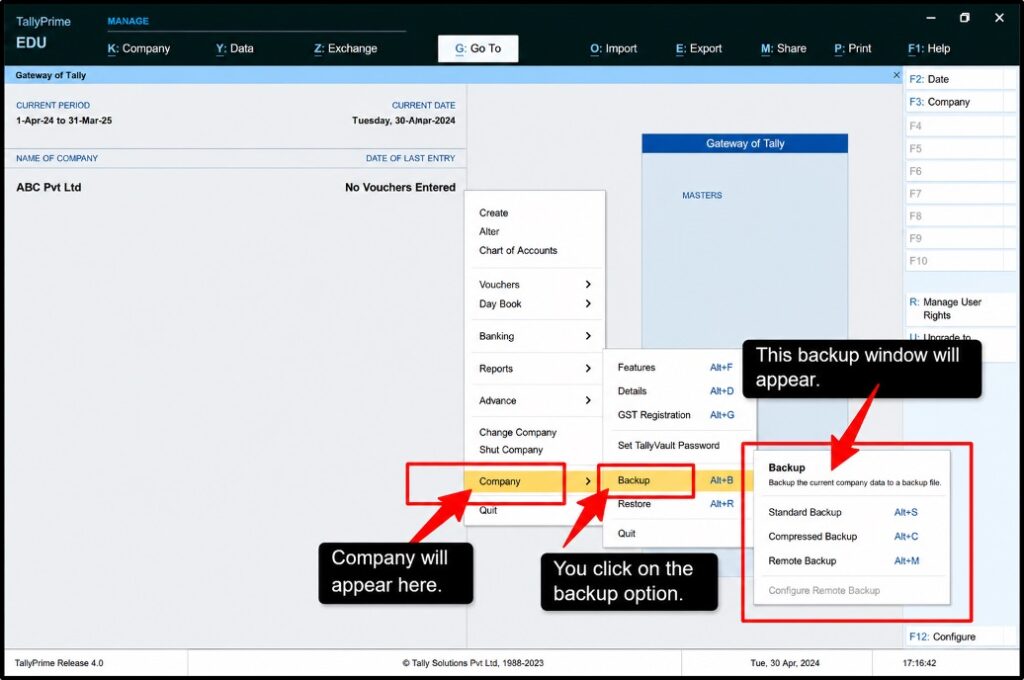
Task: Click current period '1-Apr-24 to 31-Mar-25'
Action: 64,120
